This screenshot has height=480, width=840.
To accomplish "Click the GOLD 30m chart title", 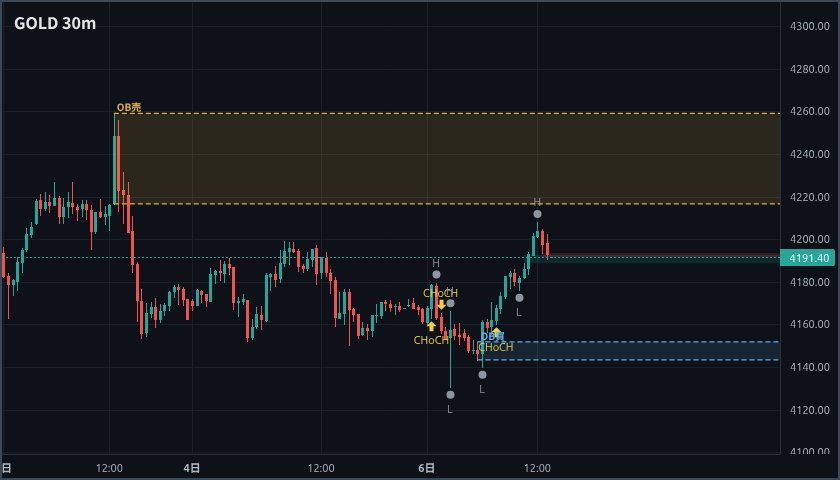I will click(55, 24).
